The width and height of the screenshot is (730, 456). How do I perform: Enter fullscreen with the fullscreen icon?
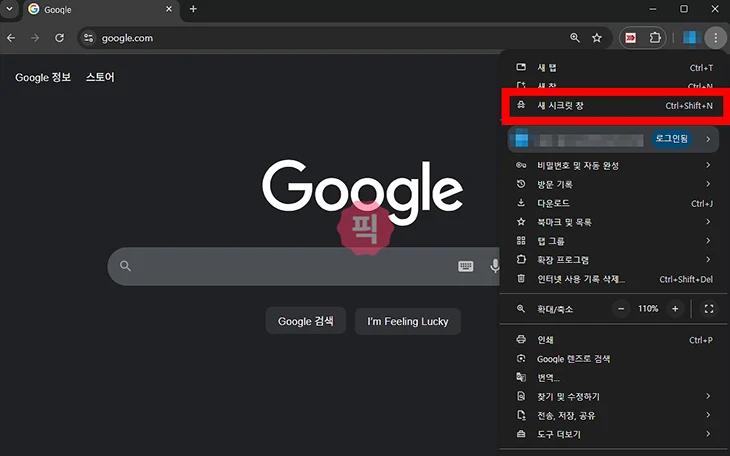709,309
